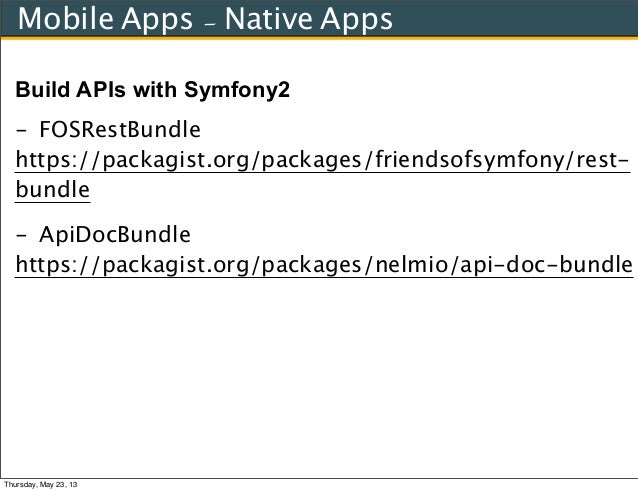Open the nelmio api-doc-bundle packagist link
The image size is (638, 491).
point(324,265)
